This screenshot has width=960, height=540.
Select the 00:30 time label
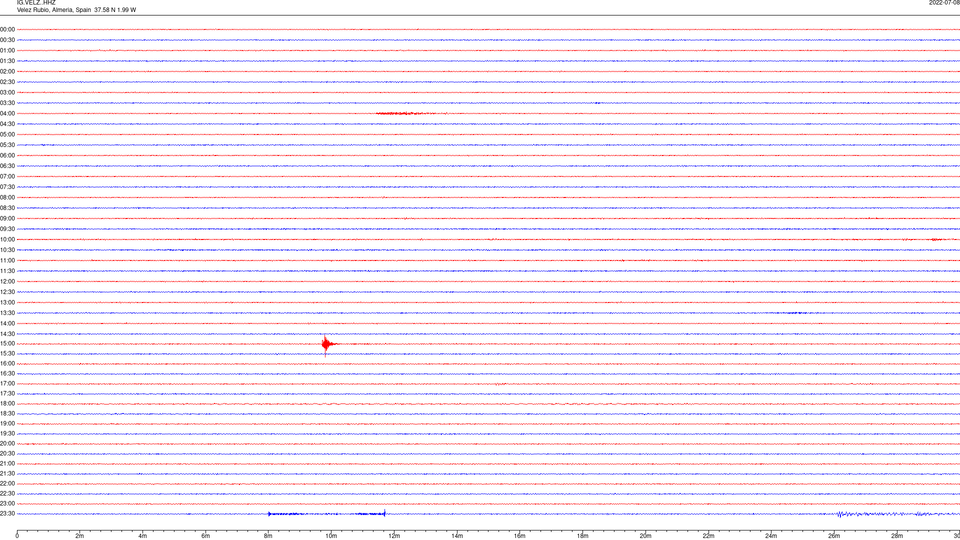pos(7,40)
